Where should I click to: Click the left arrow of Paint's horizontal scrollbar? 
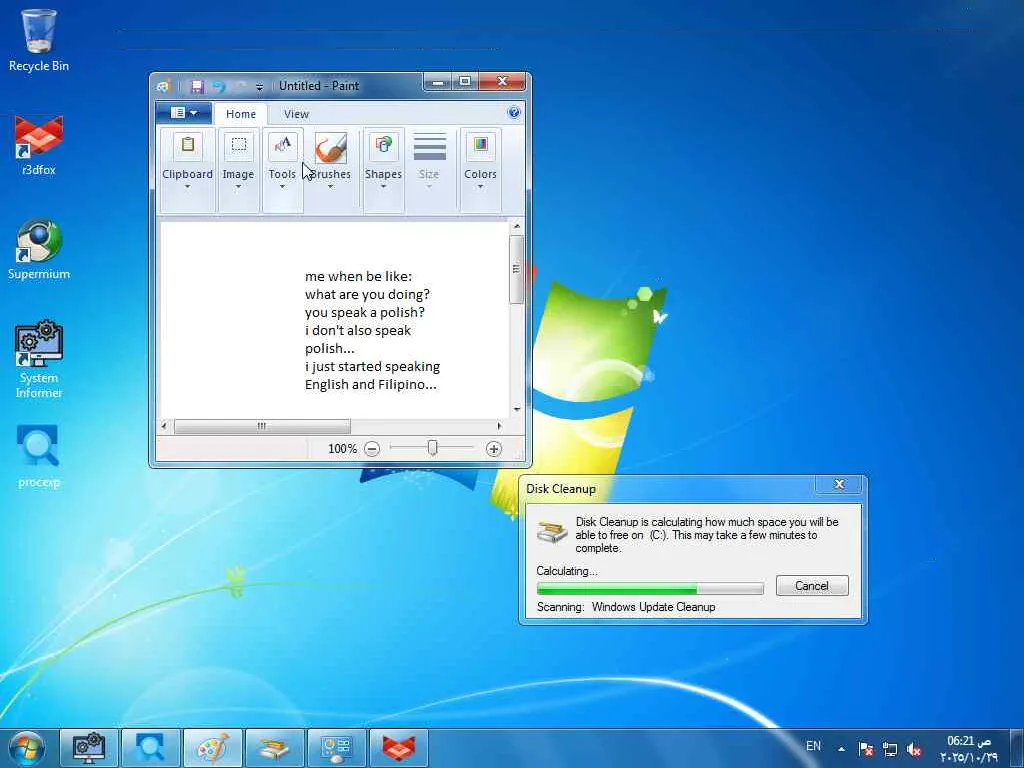pyautogui.click(x=164, y=426)
